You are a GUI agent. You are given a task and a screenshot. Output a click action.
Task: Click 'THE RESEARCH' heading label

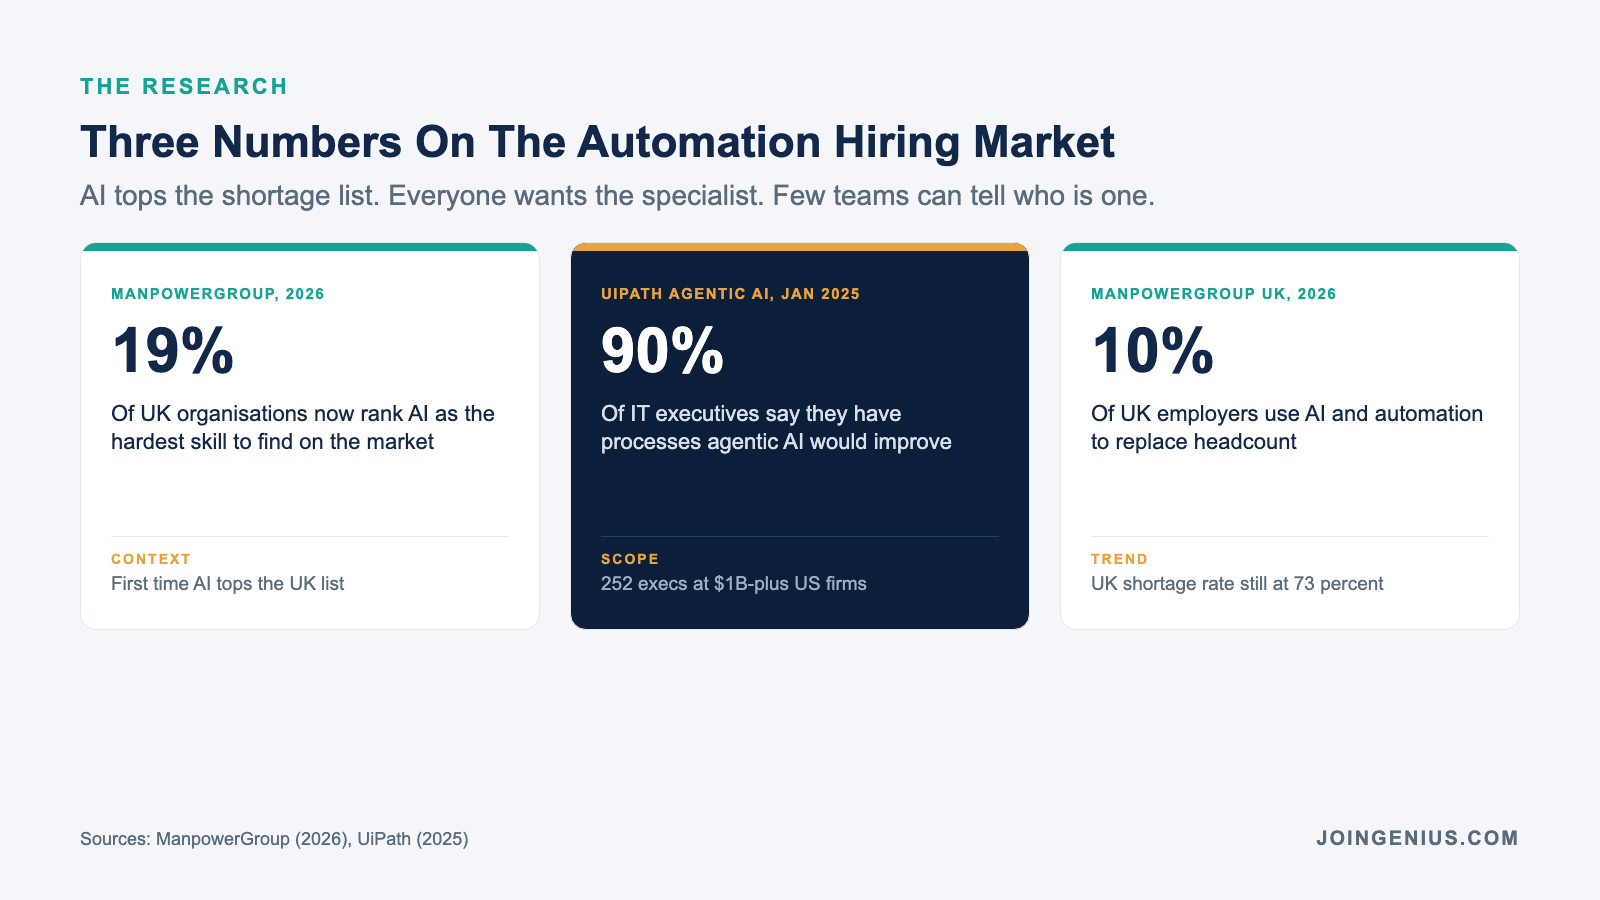tap(184, 87)
